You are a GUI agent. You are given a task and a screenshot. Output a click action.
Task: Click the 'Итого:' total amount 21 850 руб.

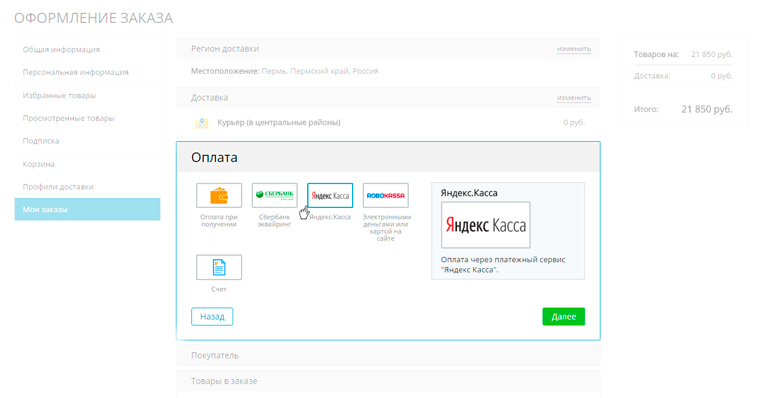point(707,109)
